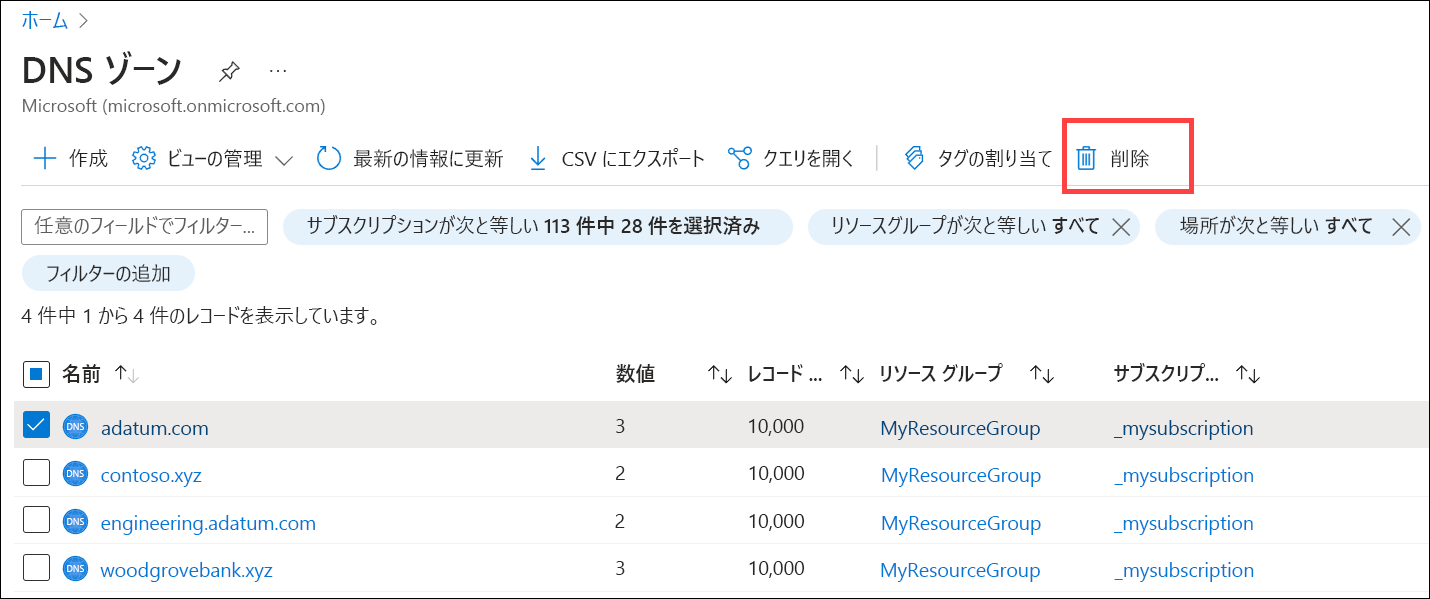Check the contoso.xyz row checkbox

pos(36,472)
